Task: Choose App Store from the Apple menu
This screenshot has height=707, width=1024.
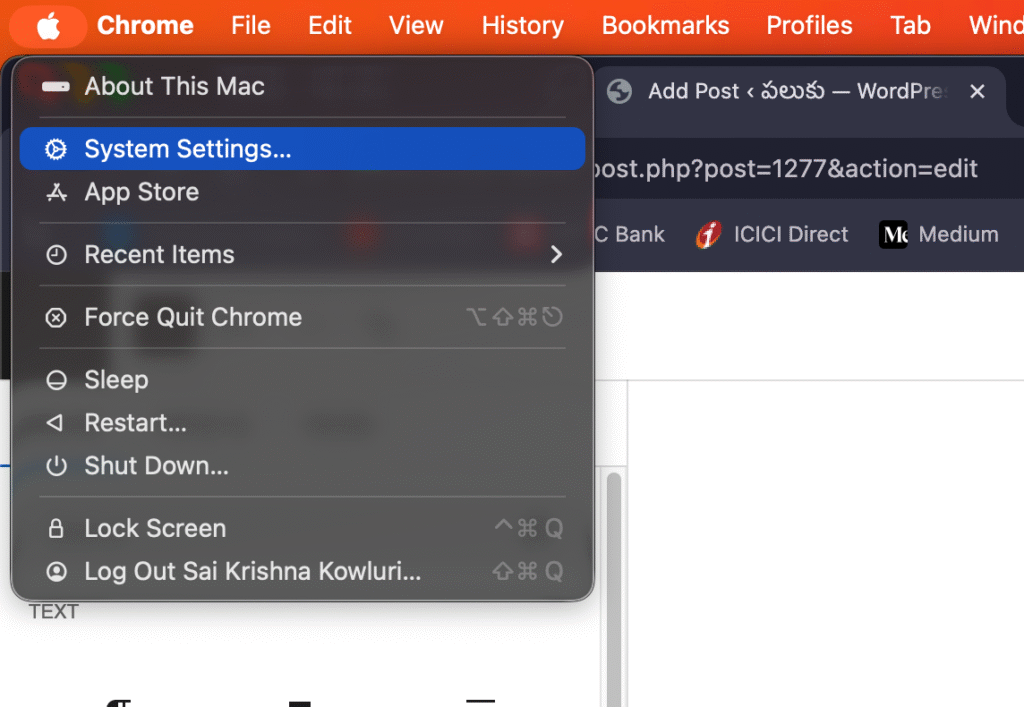Action: tap(302, 193)
